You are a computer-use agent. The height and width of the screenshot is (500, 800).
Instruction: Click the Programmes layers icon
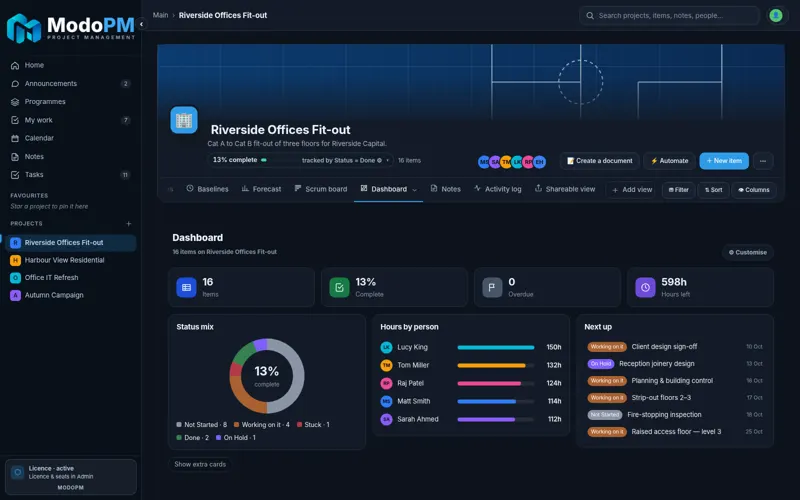(x=15, y=102)
